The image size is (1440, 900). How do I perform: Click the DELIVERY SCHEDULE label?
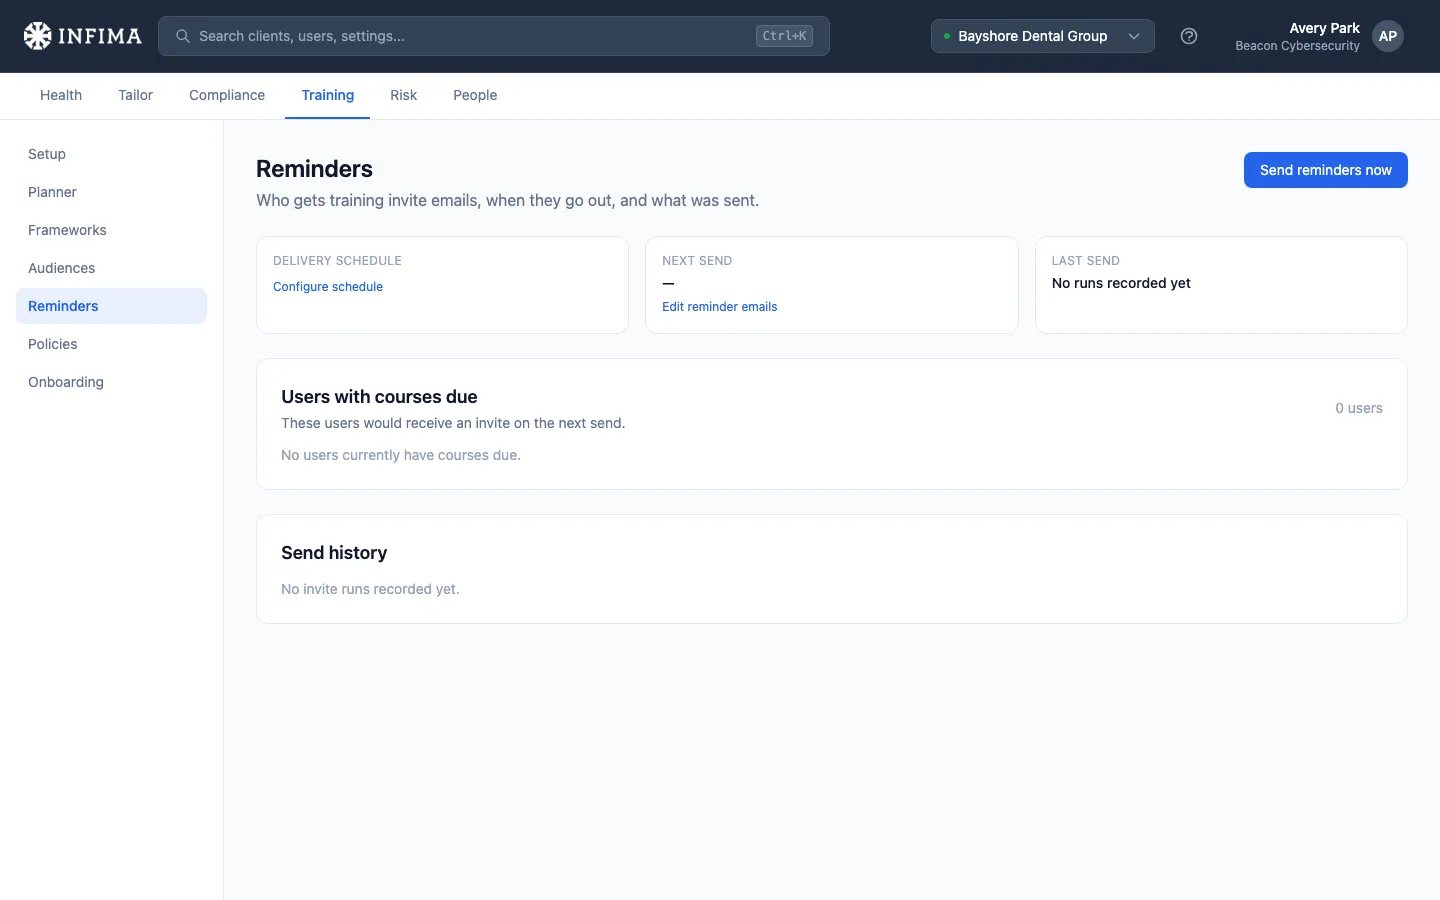[x=337, y=261]
